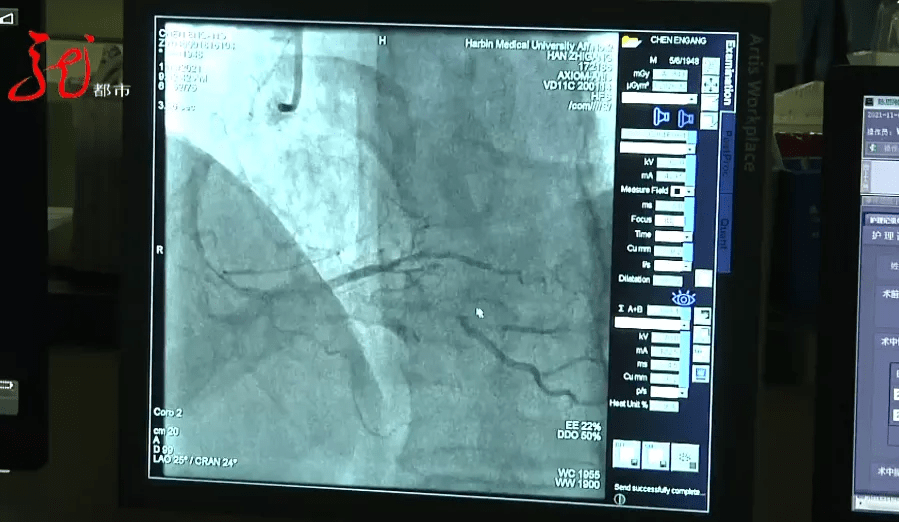Select the left X-ray tube icon

click(x=661, y=117)
